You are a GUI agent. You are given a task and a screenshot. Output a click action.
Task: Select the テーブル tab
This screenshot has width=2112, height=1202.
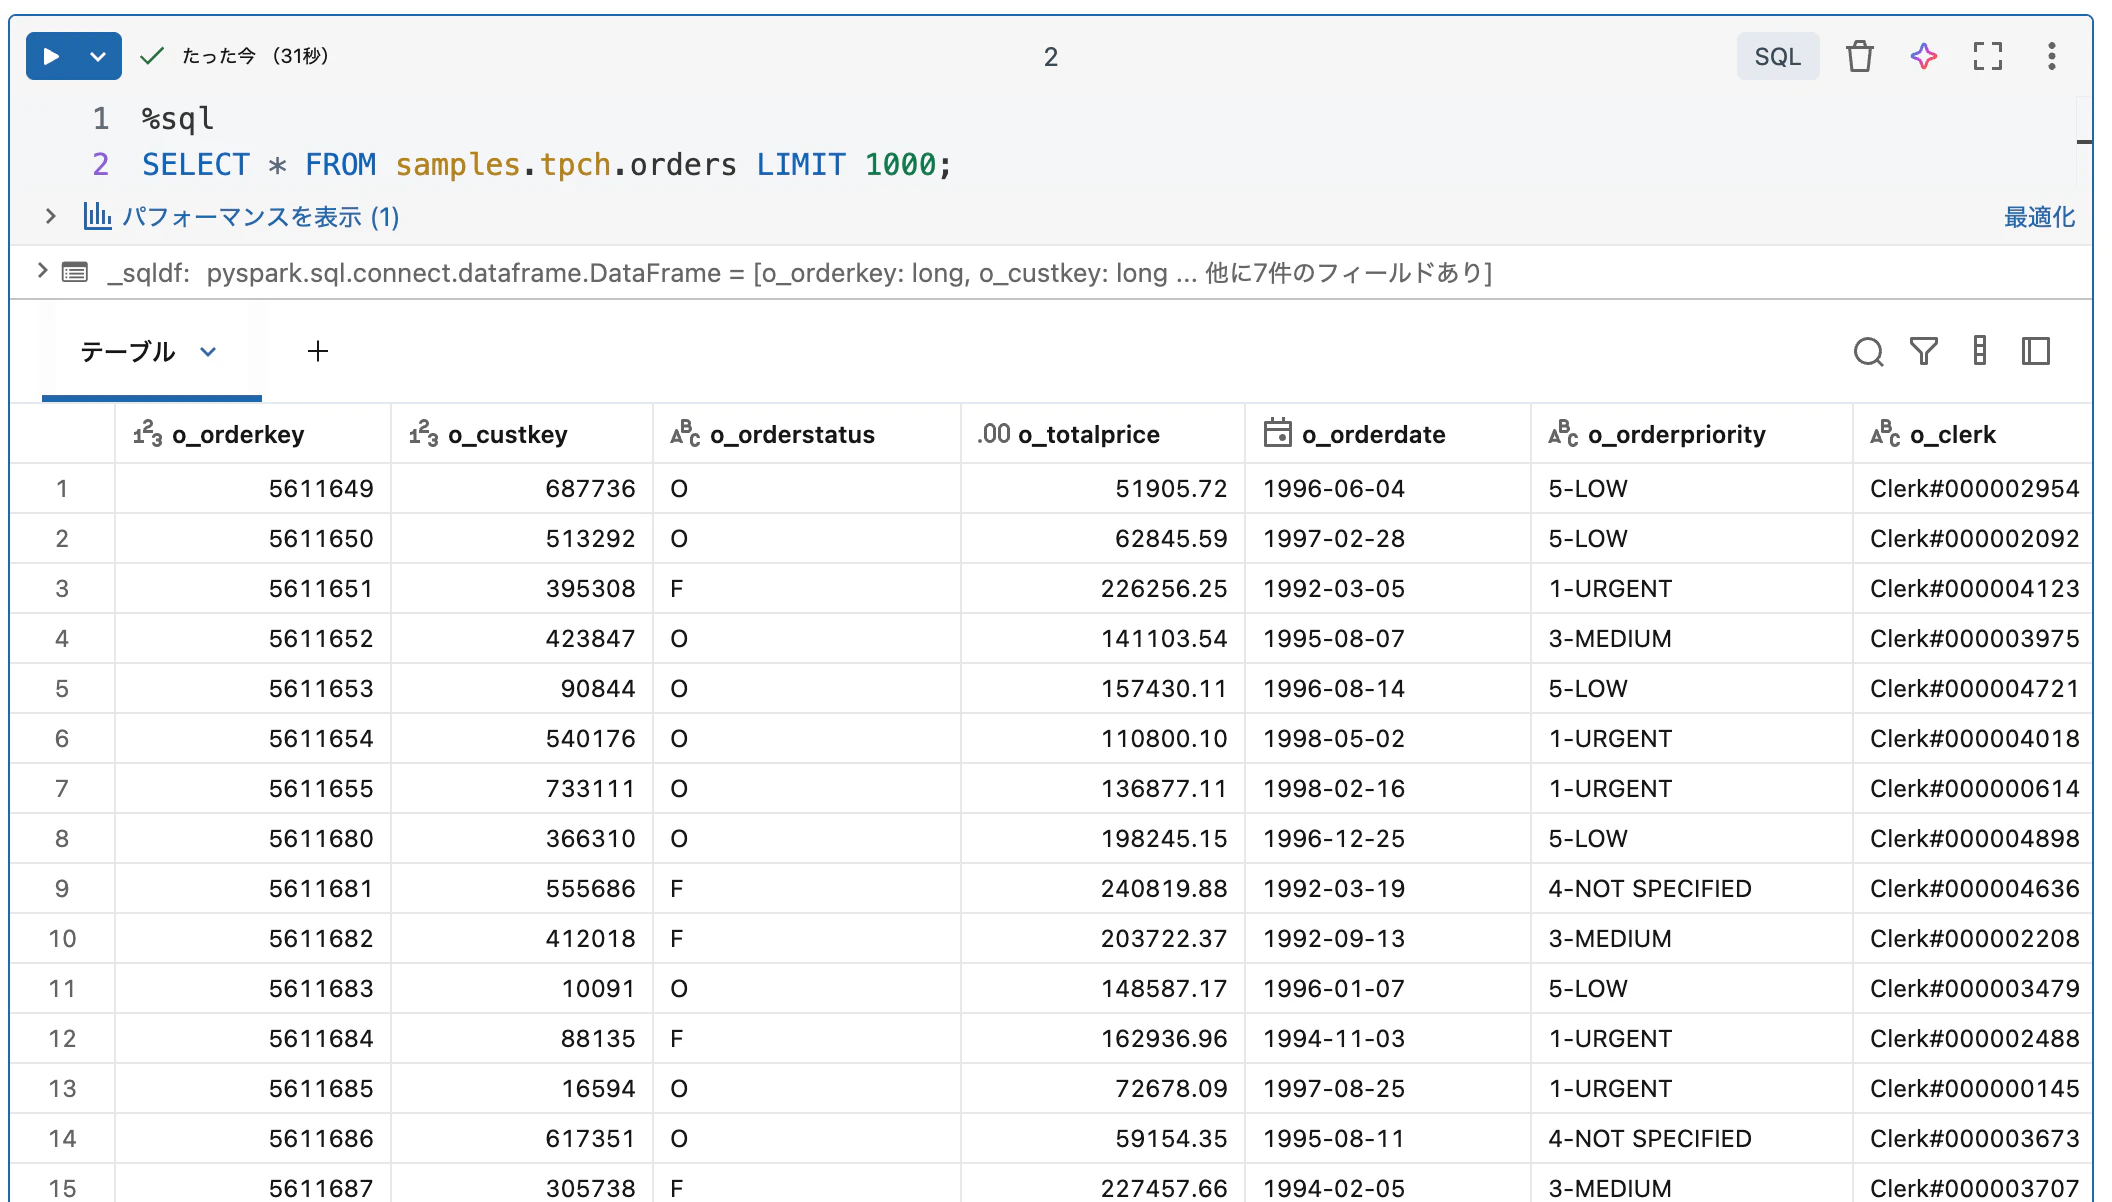coord(127,351)
